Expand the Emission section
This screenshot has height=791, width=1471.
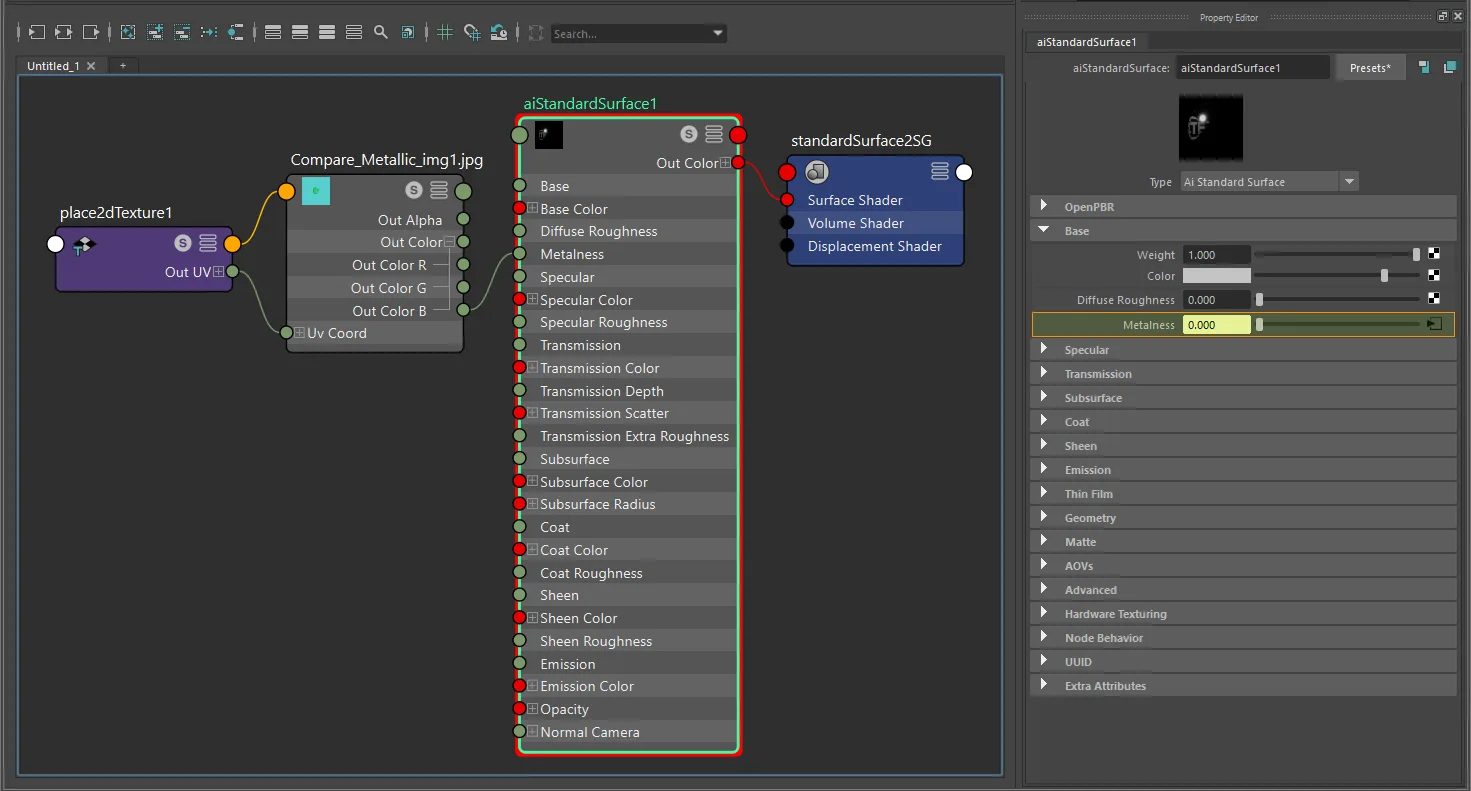[x=1243, y=470]
